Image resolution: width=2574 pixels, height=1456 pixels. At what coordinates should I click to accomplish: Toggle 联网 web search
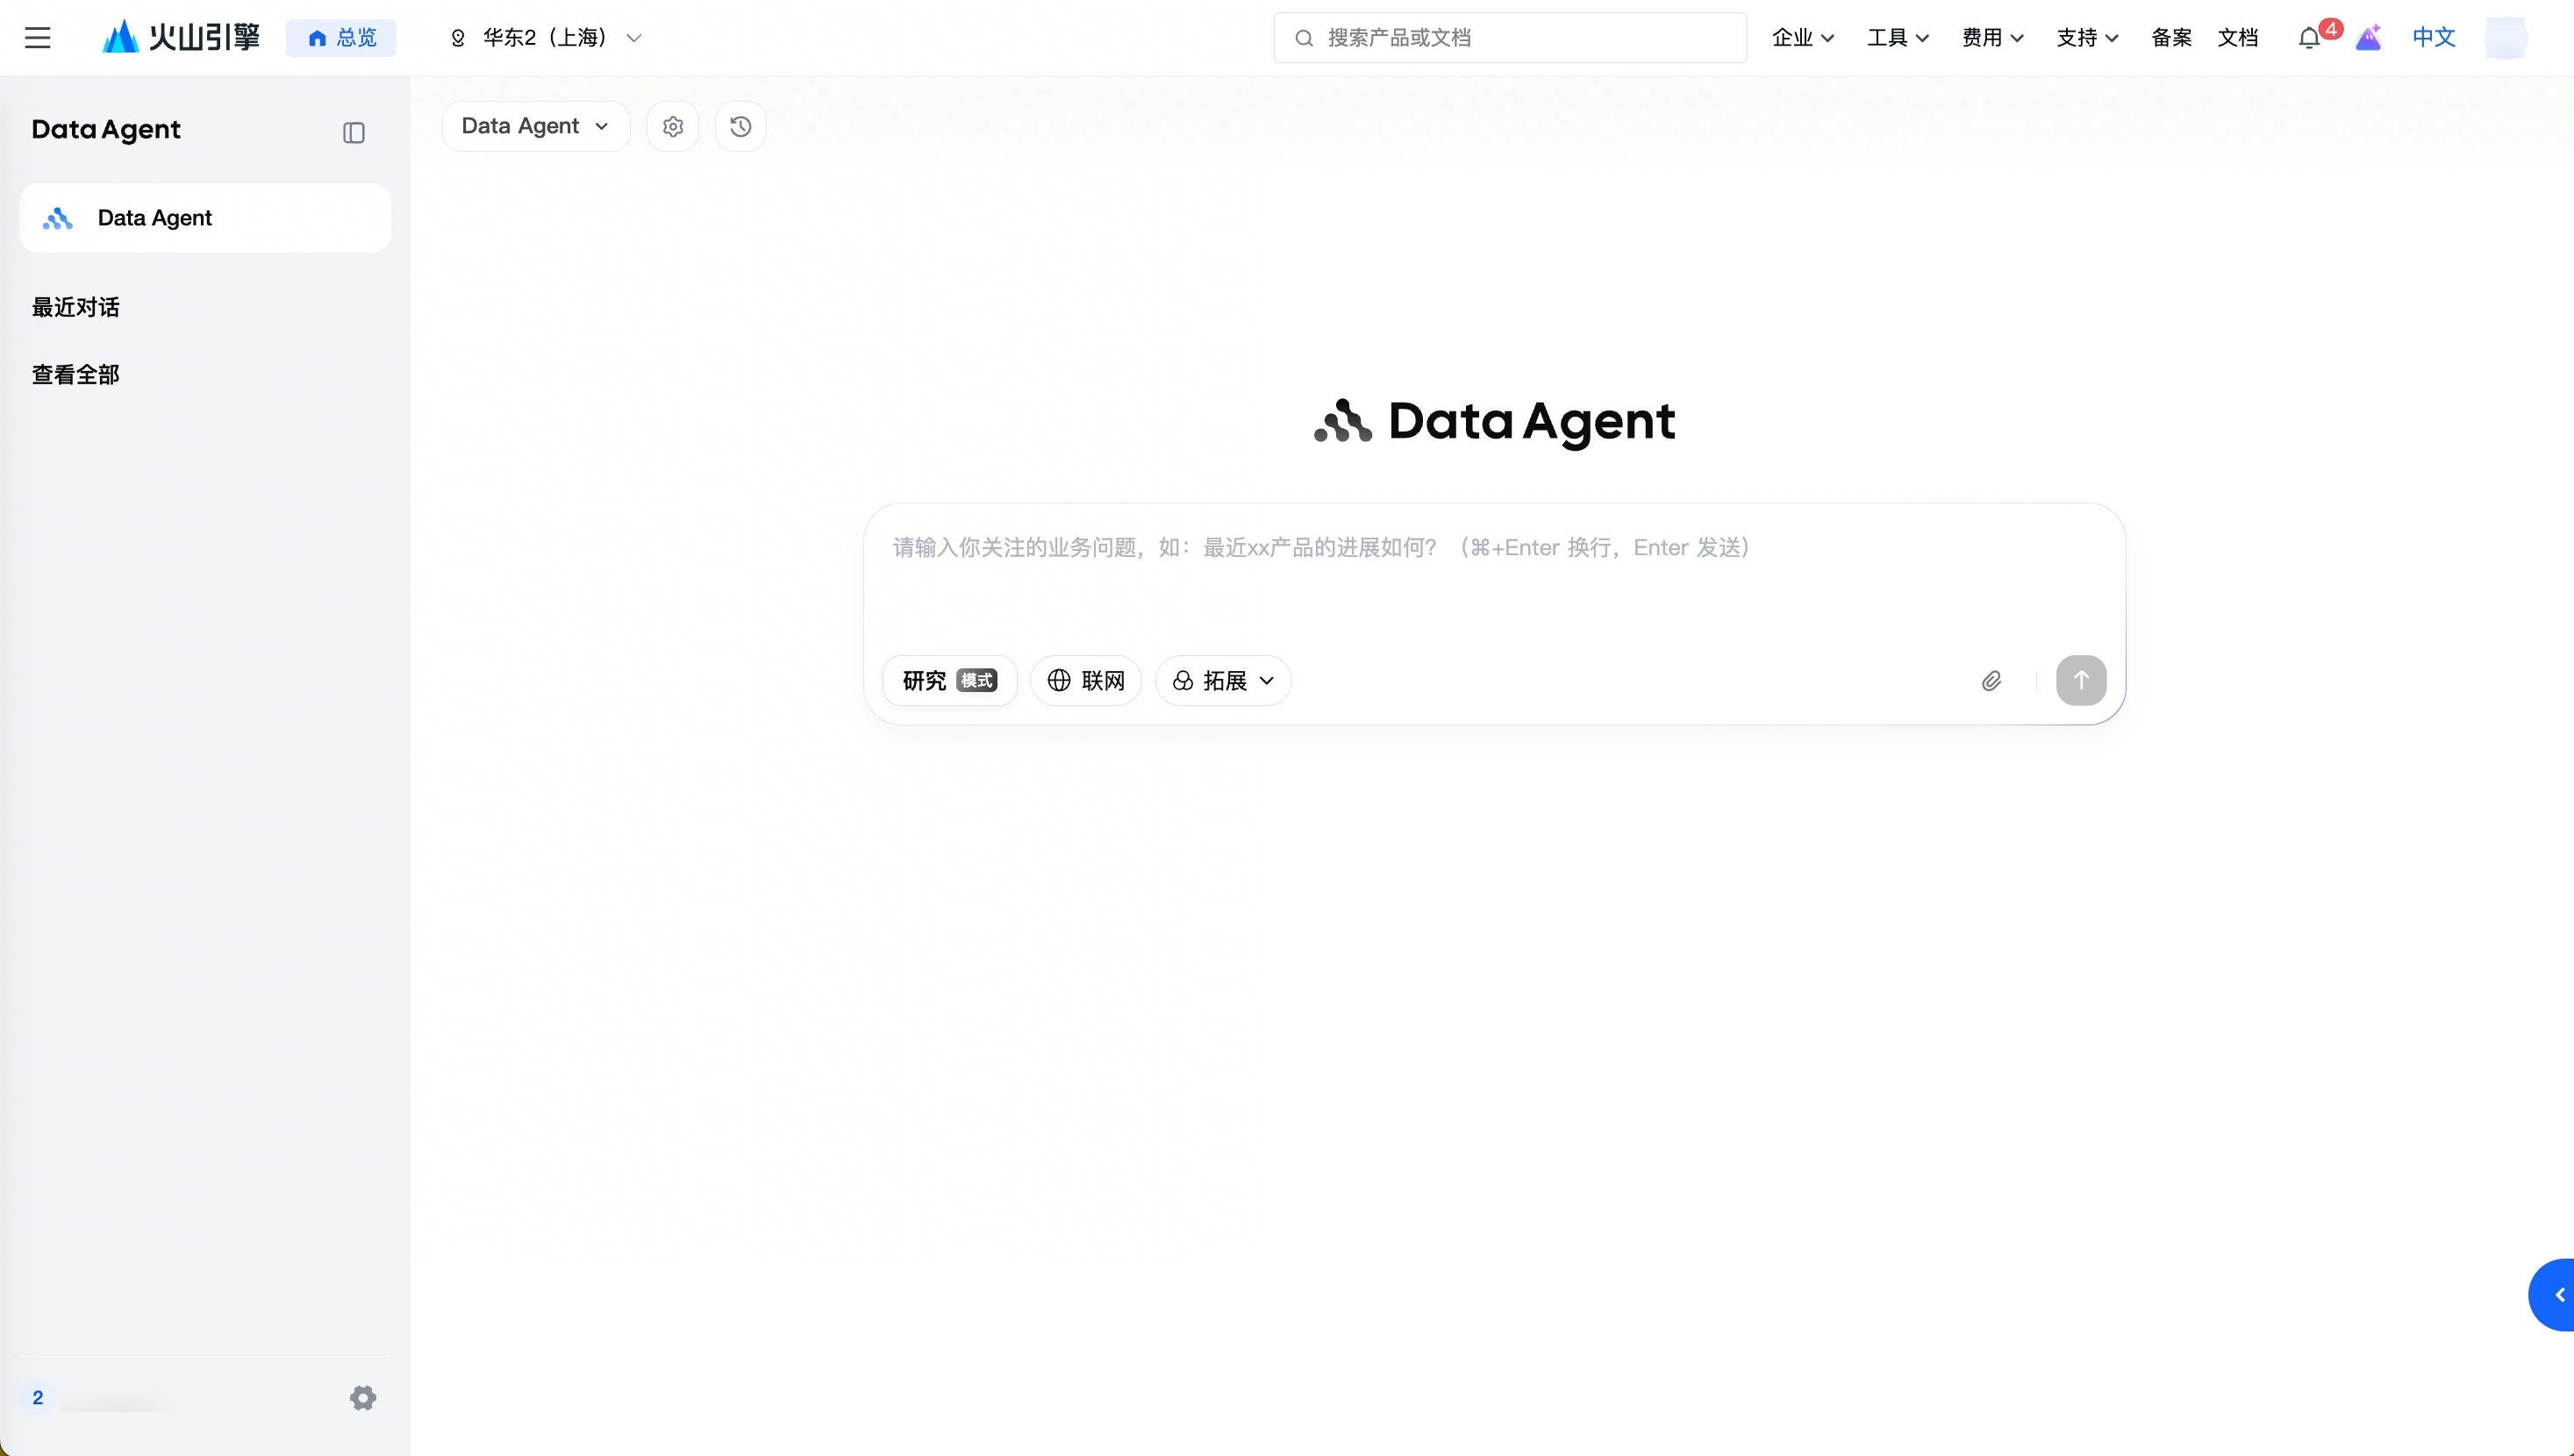[x=1086, y=681]
